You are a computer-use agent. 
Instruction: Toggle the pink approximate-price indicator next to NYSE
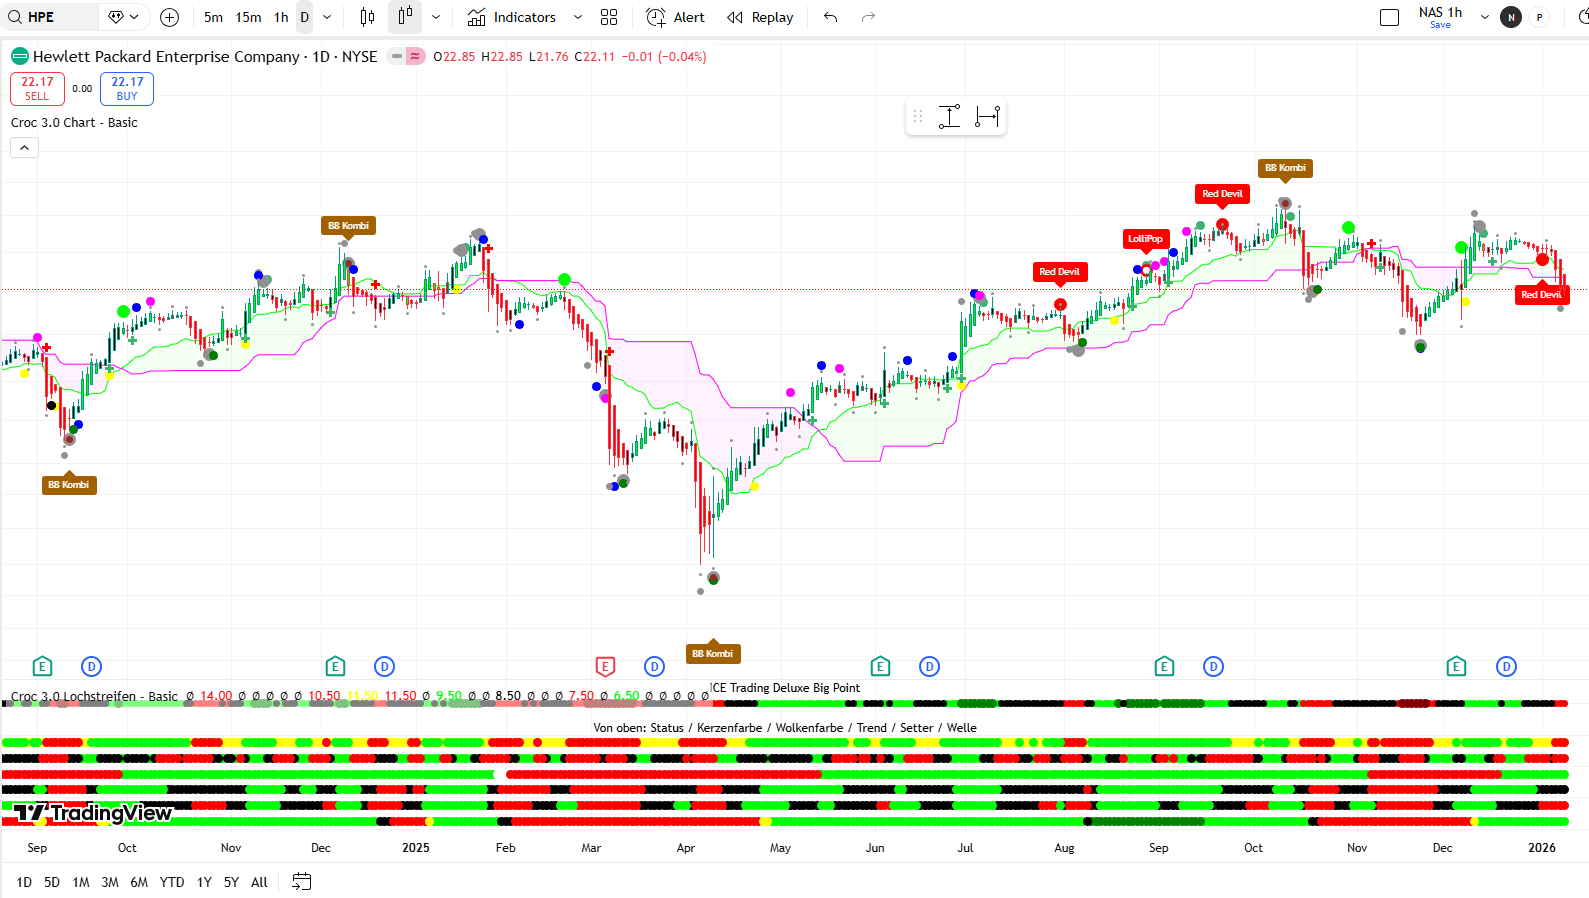tap(415, 57)
